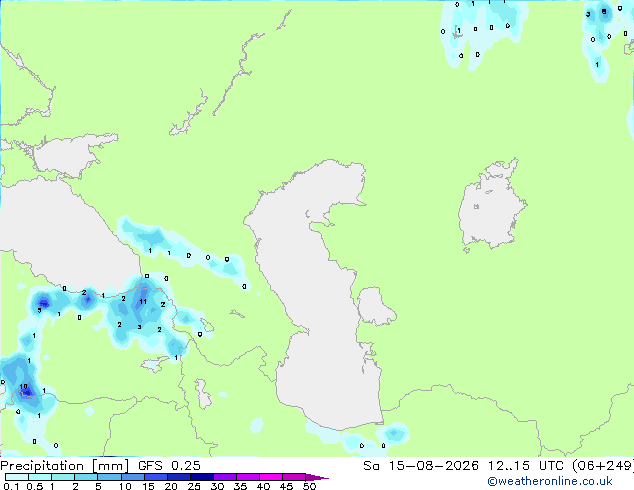Viewport: 634px width, 490px height.
Task: Click the 0.1–0.5 mm palest legend swatch
Action: click(x=17, y=477)
